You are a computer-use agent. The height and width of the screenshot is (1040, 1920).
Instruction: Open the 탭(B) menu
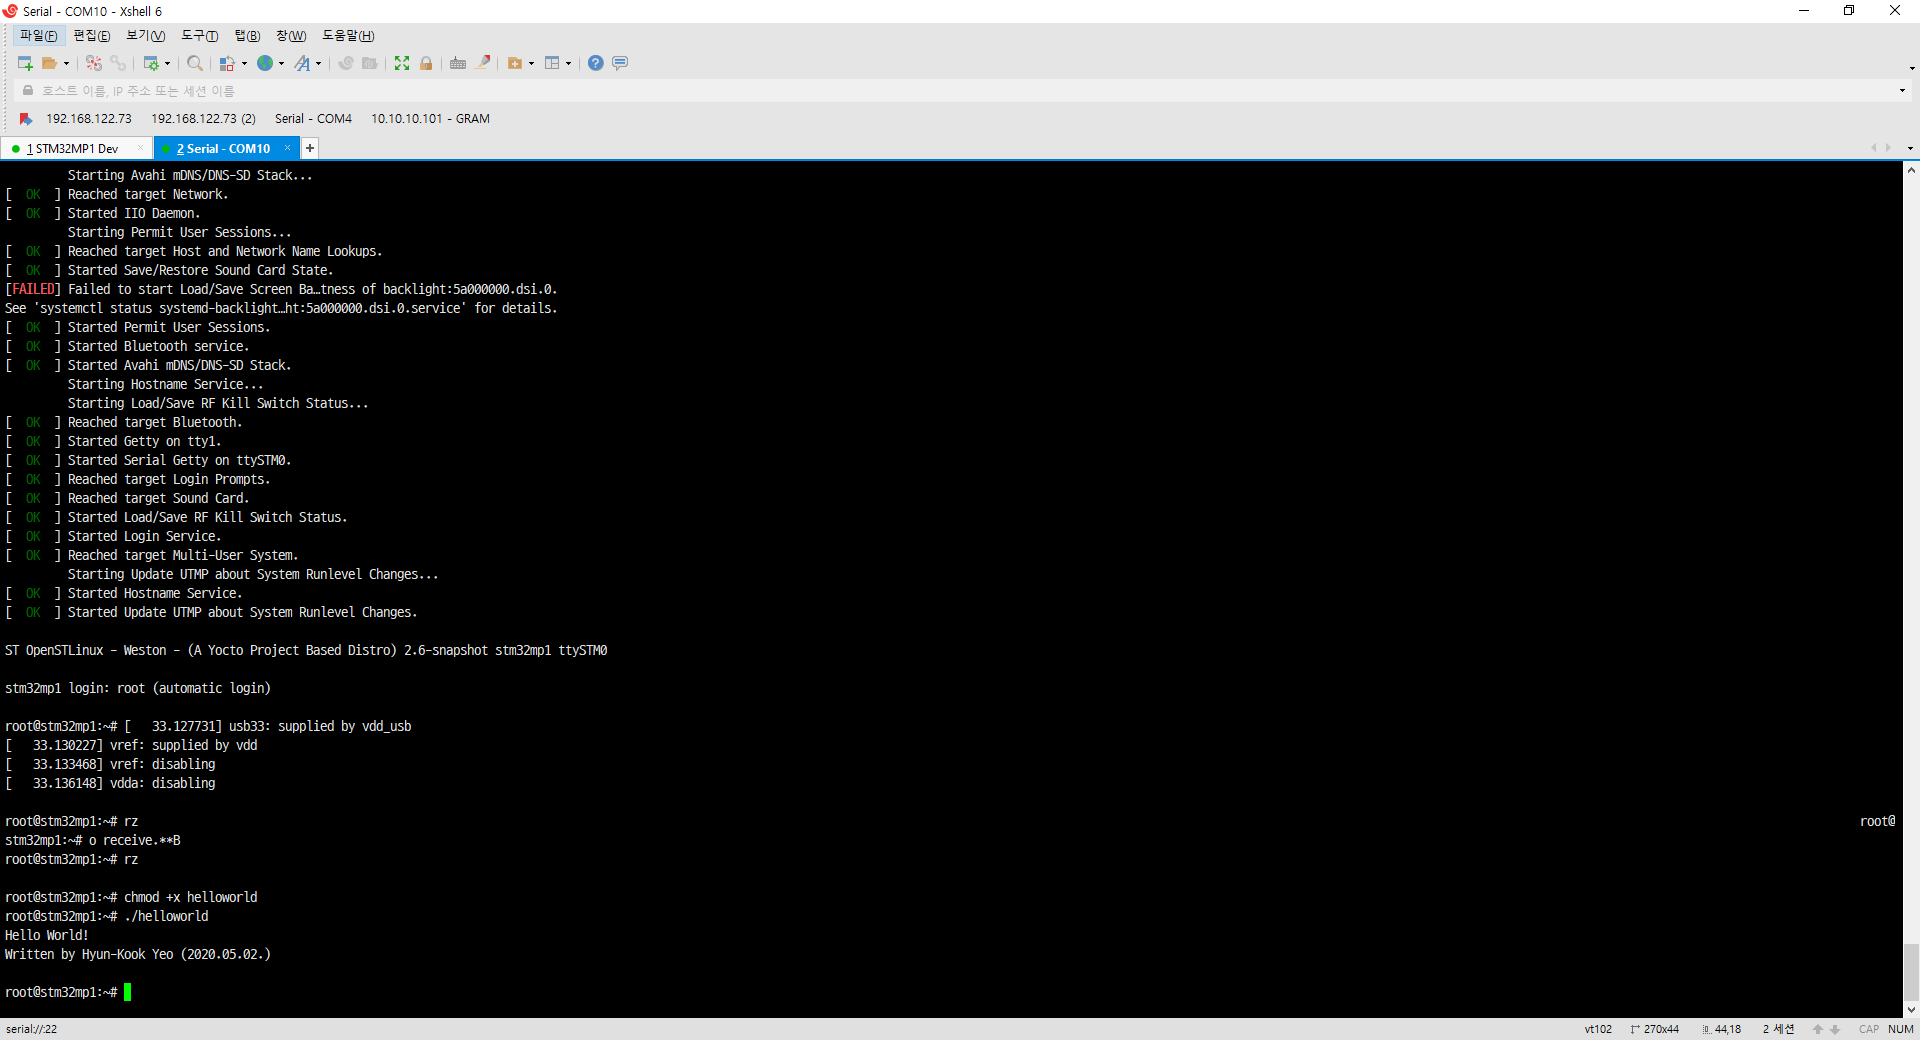248,36
